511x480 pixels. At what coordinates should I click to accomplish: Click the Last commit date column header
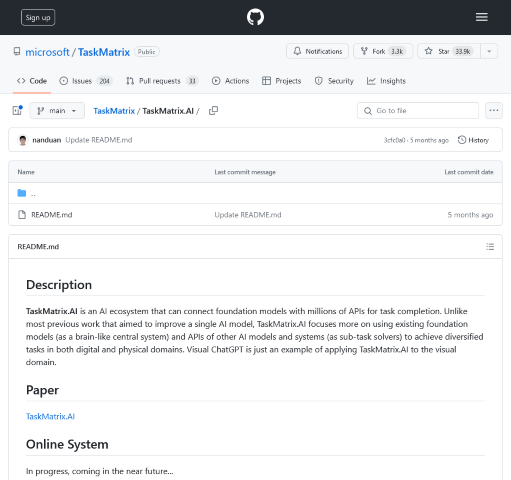pyautogui.click(x=469, y=172)
